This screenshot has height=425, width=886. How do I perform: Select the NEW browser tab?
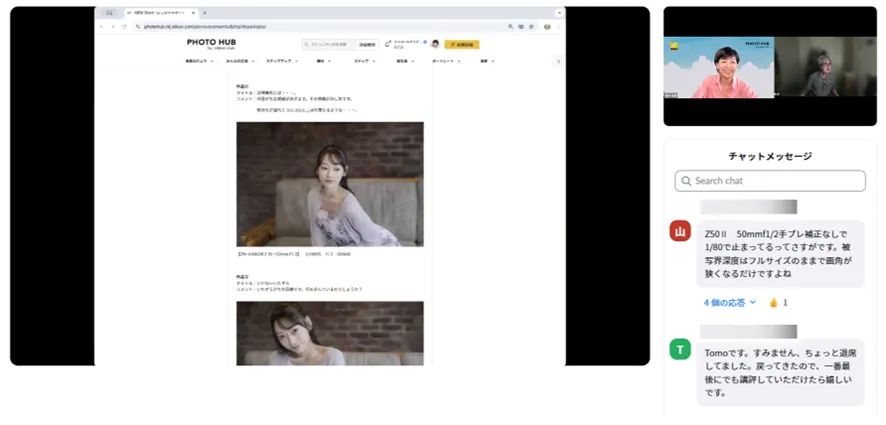point(160,13)
